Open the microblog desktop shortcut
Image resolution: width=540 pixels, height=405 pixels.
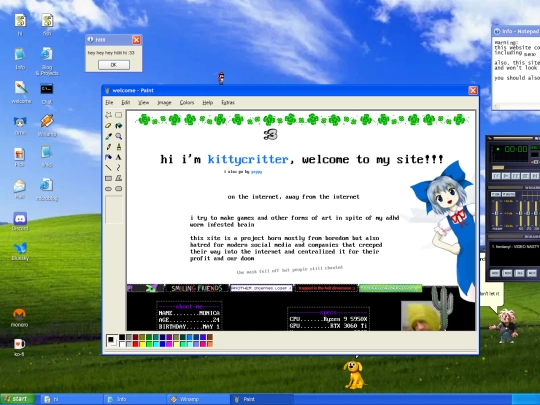tap(47, 189)
